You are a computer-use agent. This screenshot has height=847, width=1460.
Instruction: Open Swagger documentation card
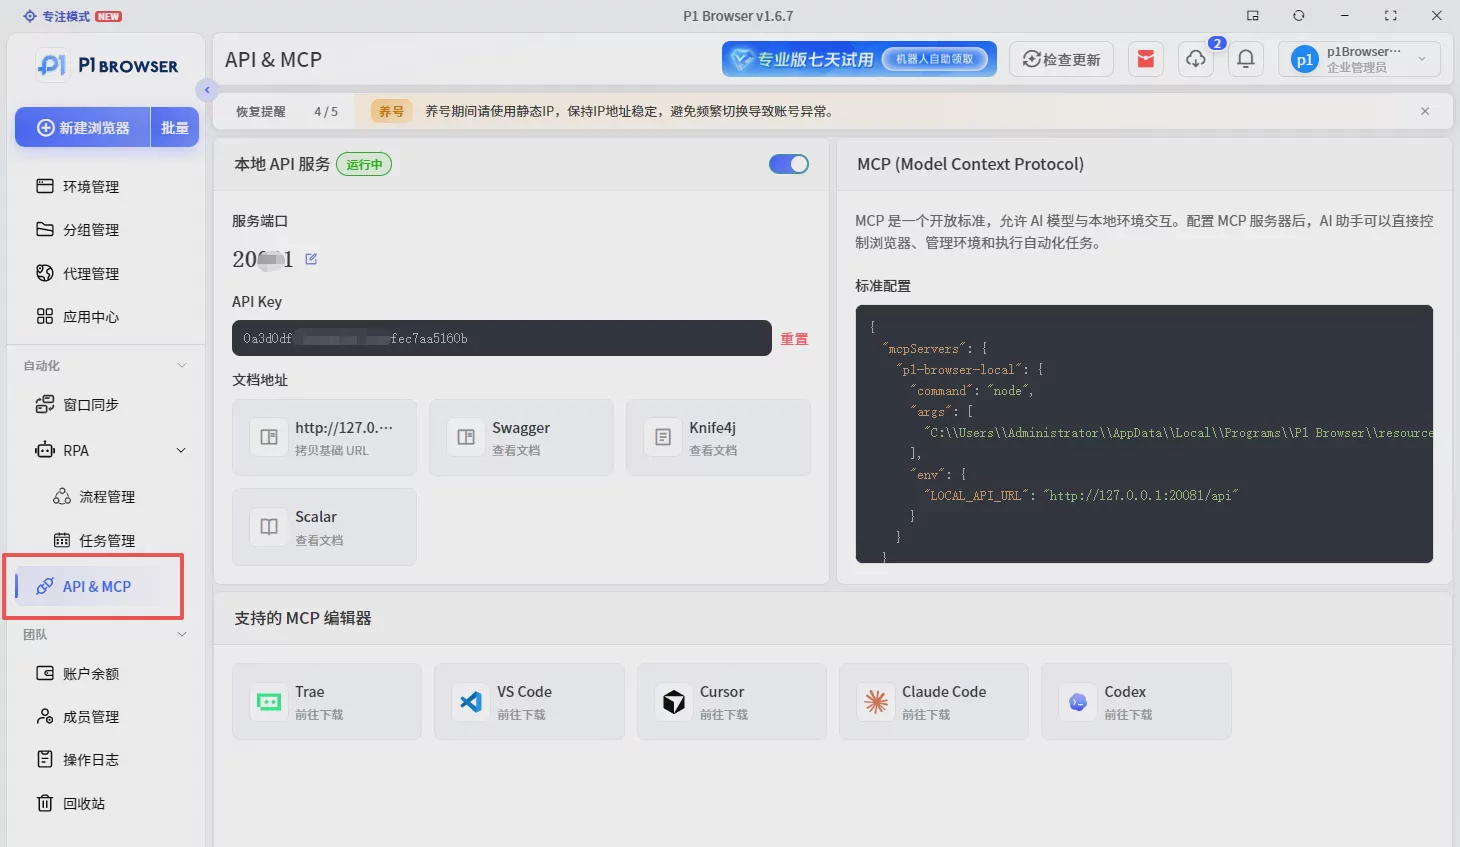coord(521,437)
